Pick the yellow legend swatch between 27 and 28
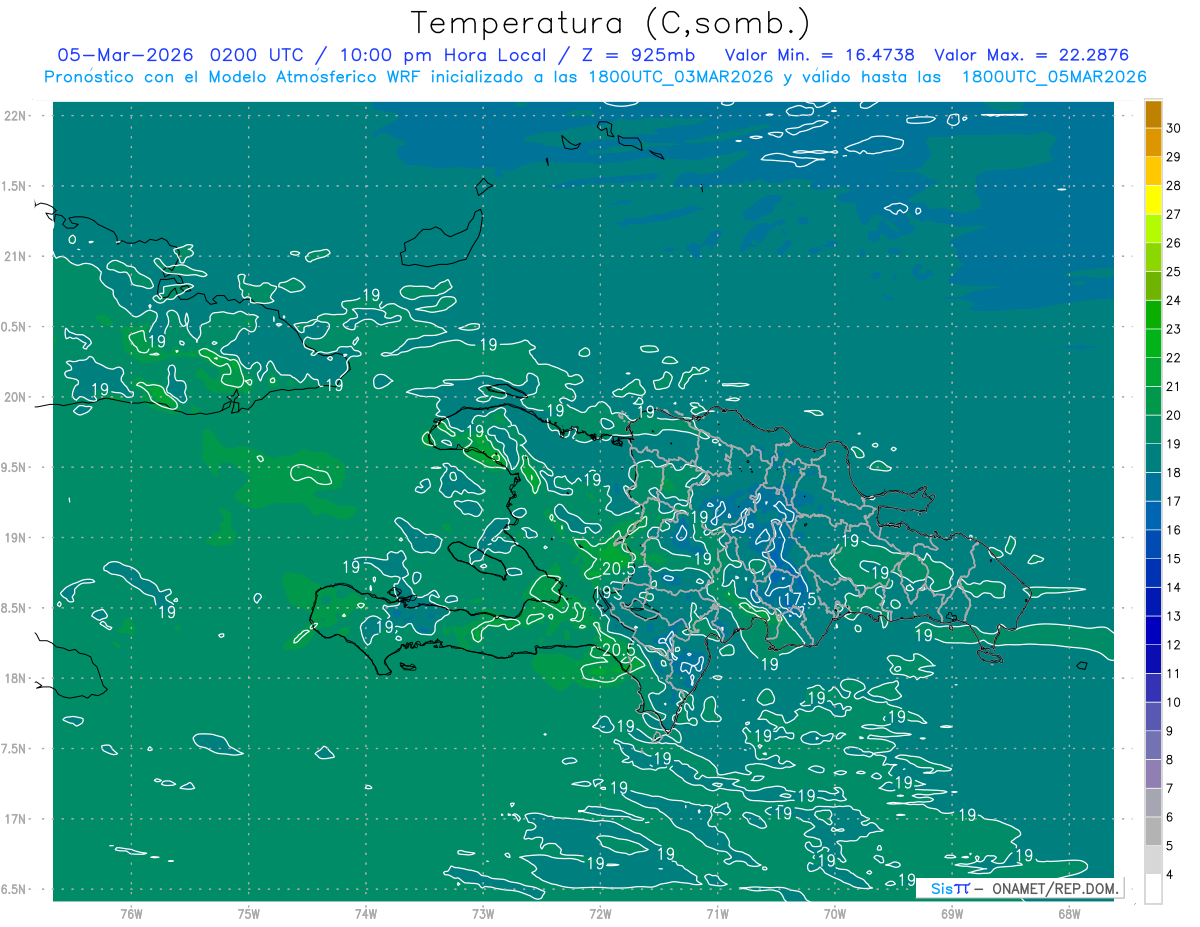1200x927 pixels. 1154,200
